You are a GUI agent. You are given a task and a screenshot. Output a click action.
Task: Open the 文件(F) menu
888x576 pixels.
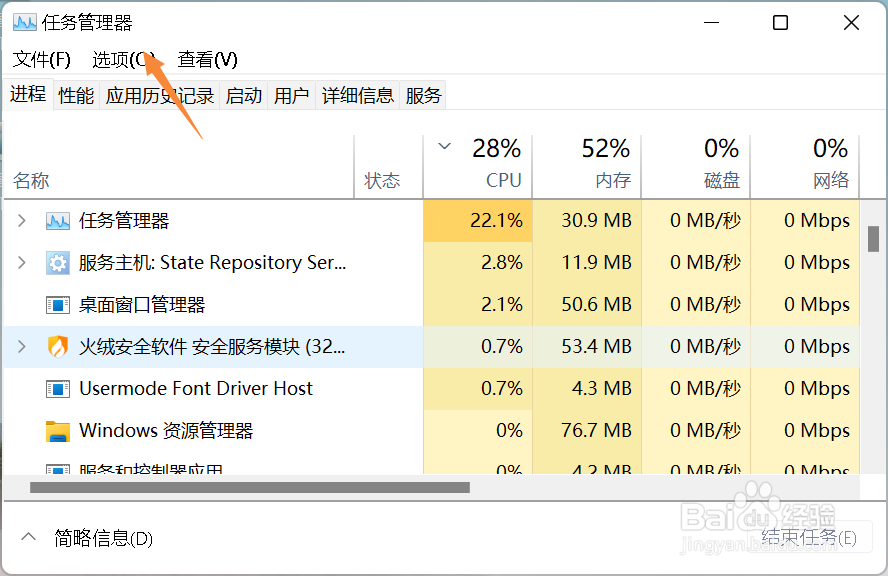41,59
